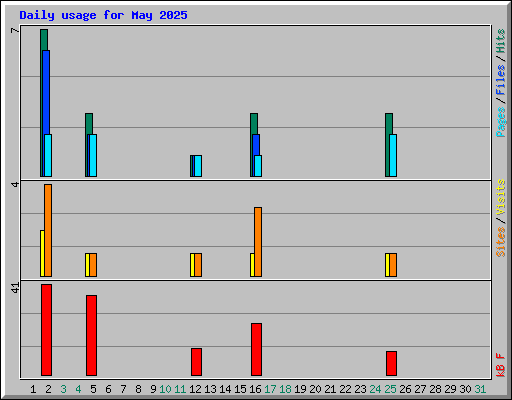Click green day label 31
Viewport: 512px width, 400px height.
pyautogui.click(x=480, y=389)
